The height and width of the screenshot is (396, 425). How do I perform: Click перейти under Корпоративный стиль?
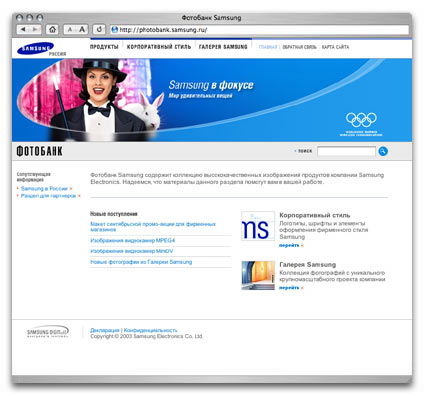point(289,245)
